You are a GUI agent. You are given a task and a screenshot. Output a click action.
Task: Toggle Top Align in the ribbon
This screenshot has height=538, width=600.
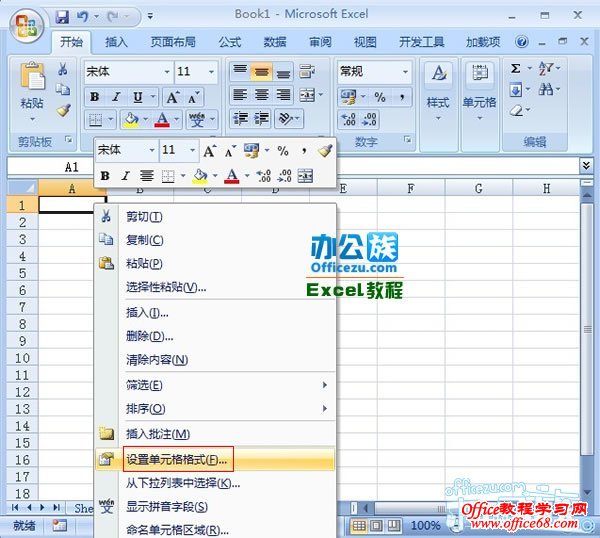click(240, 72)
